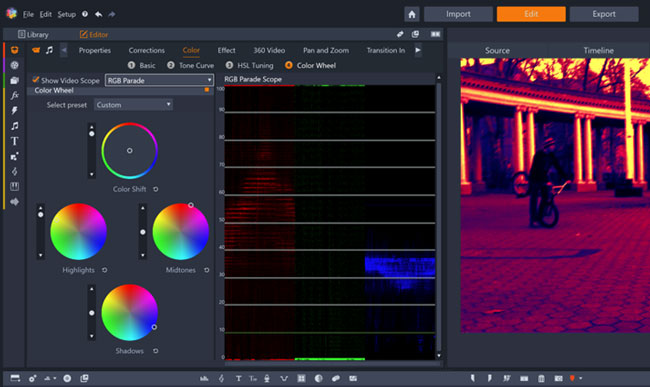
Task: Click the orange Edit button
Action: [x=531, y=14]
